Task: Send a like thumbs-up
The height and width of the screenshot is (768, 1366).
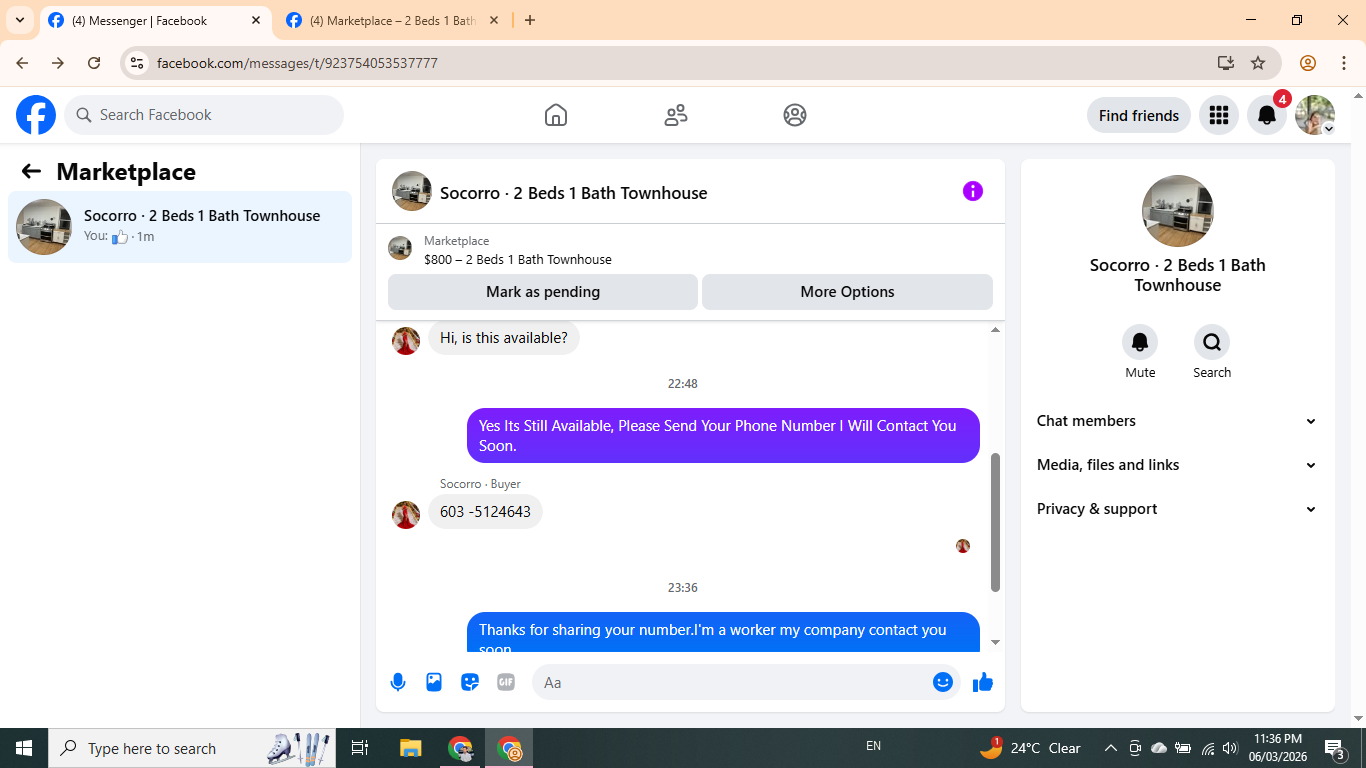Action: [983, 682]
